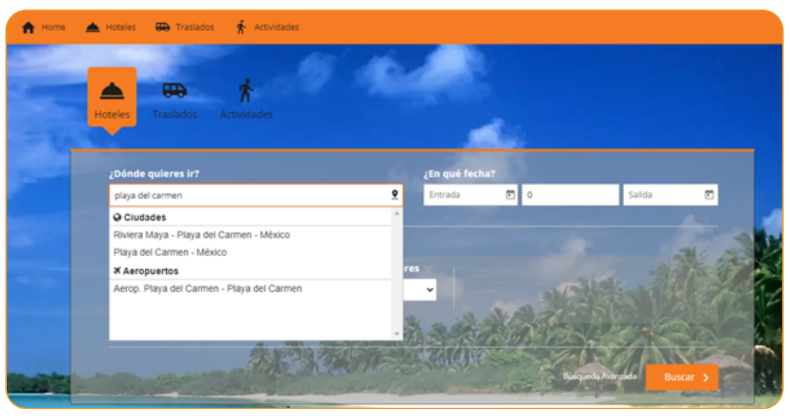Open the calendar icon in Salida field

(x=709, y=195)
